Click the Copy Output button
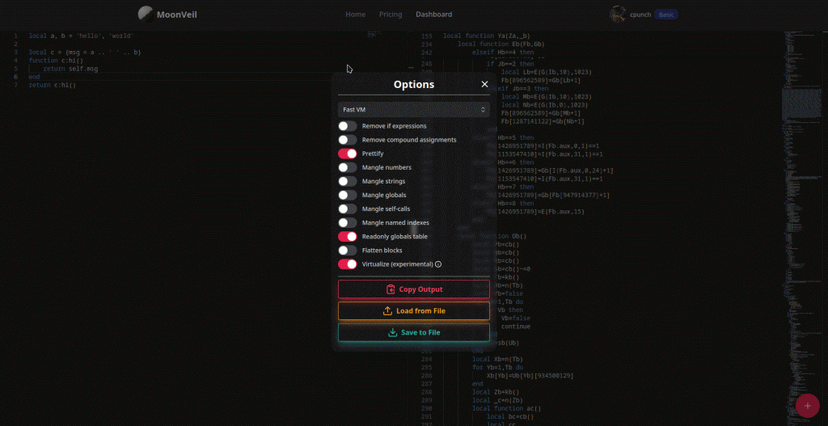The image size is (828, 426). (x=414, y=289)
